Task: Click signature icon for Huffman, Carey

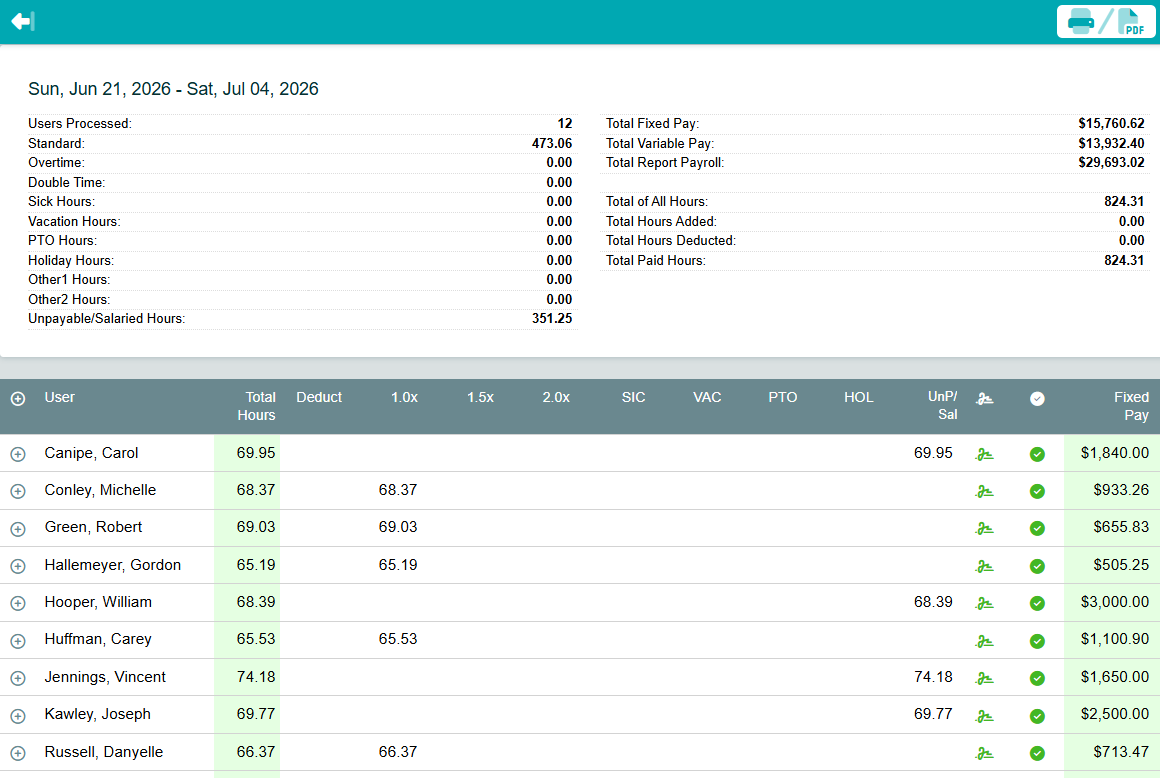Action: click(x=984, y=640)
